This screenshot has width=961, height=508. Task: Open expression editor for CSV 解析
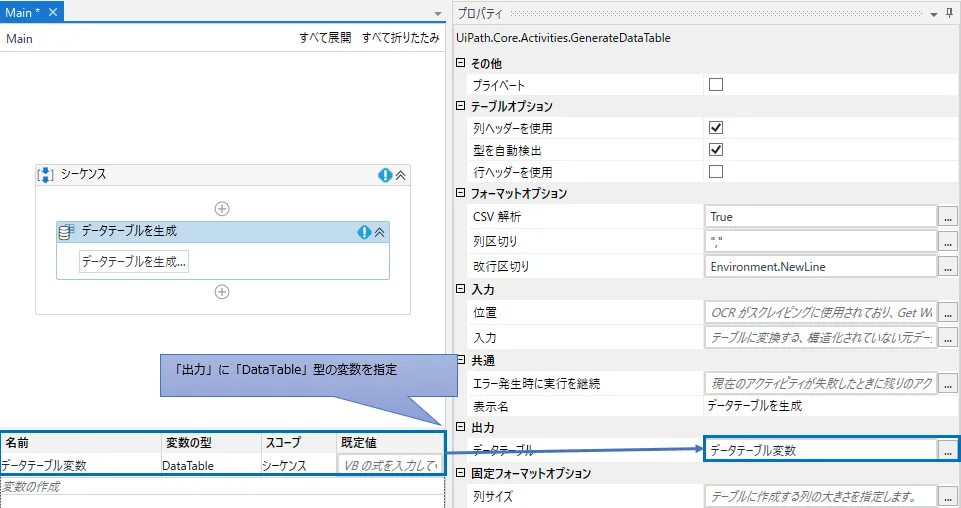pos(948,216)
